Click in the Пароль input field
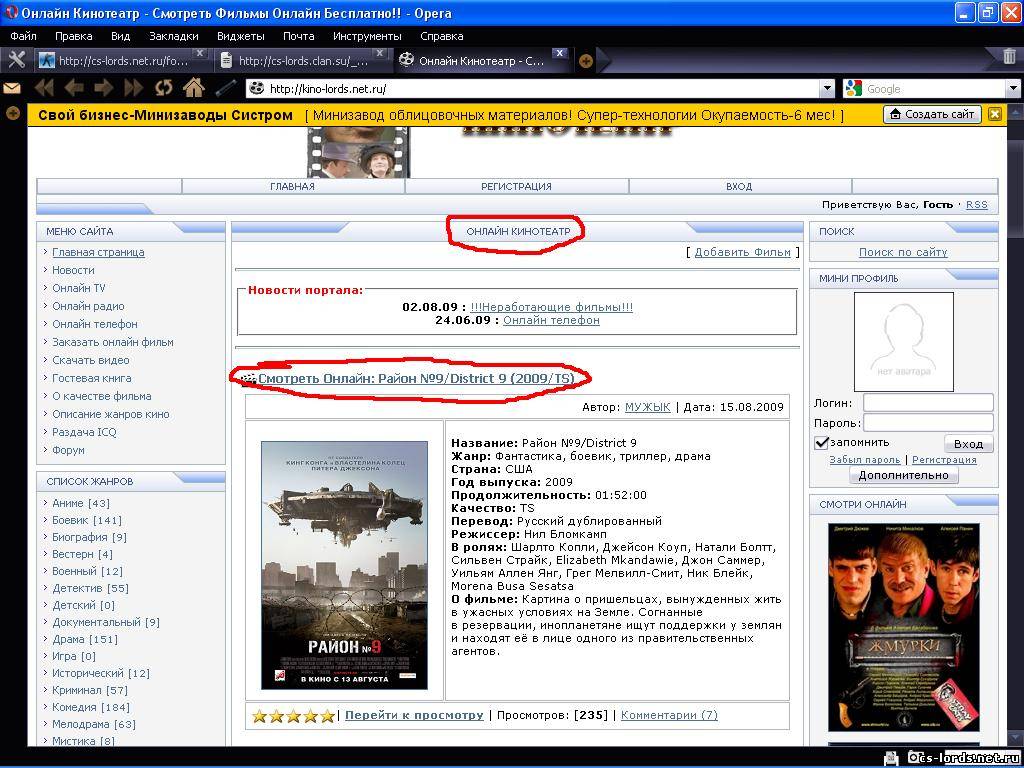Viewport: 1024px width, 768px height. point(928,423)
